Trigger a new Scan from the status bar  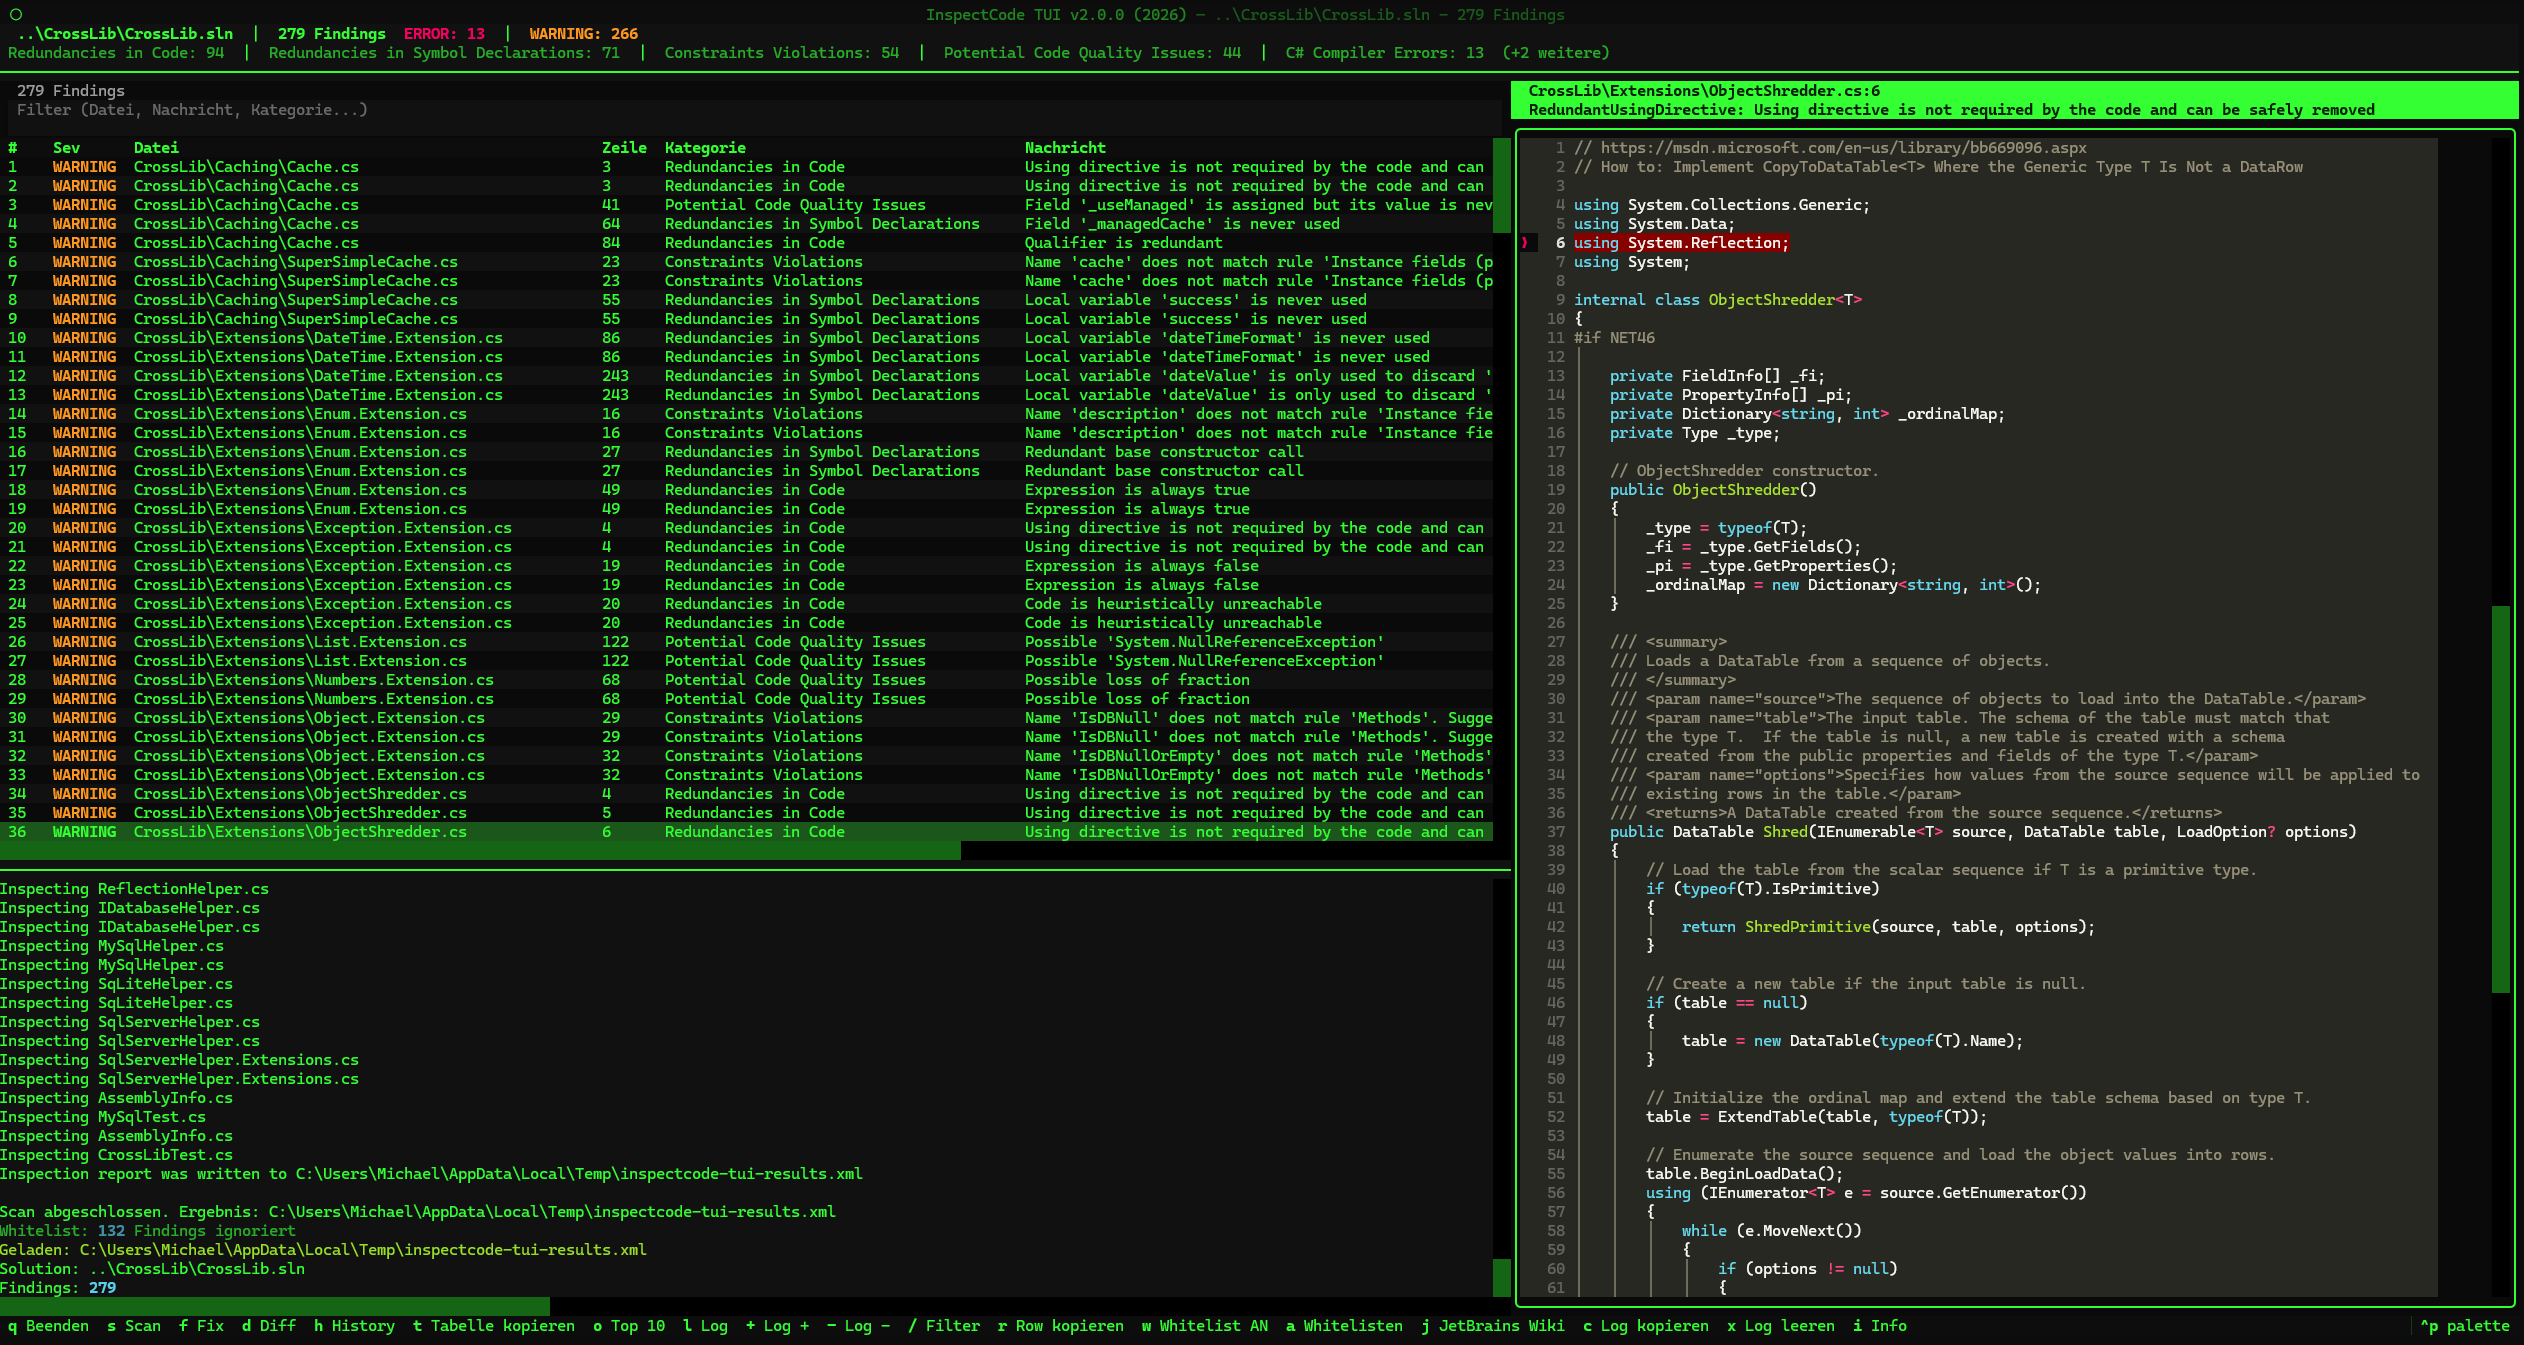tap(135, 1326)
